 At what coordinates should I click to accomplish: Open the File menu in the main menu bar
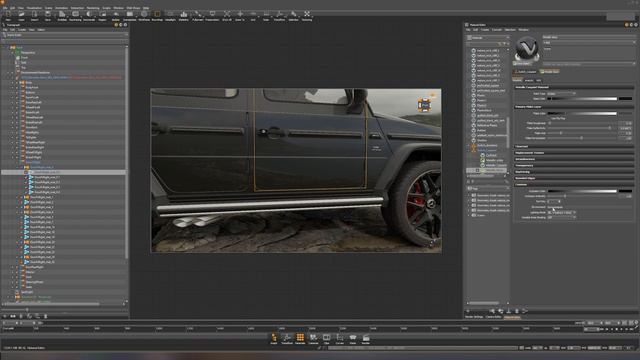tap(5, 8)
